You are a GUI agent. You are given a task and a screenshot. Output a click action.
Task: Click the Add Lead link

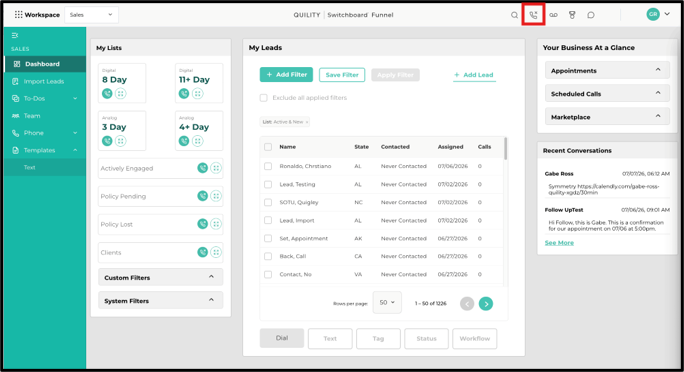pos(474,75)
